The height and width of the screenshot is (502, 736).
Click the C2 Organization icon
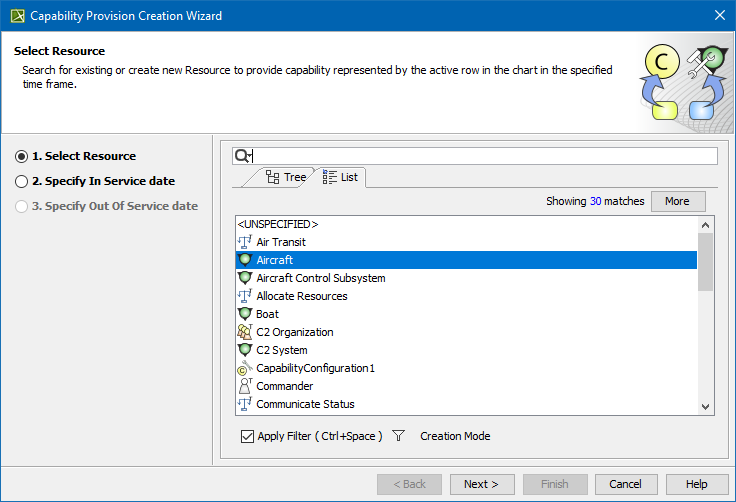click(x=244, y=332)
